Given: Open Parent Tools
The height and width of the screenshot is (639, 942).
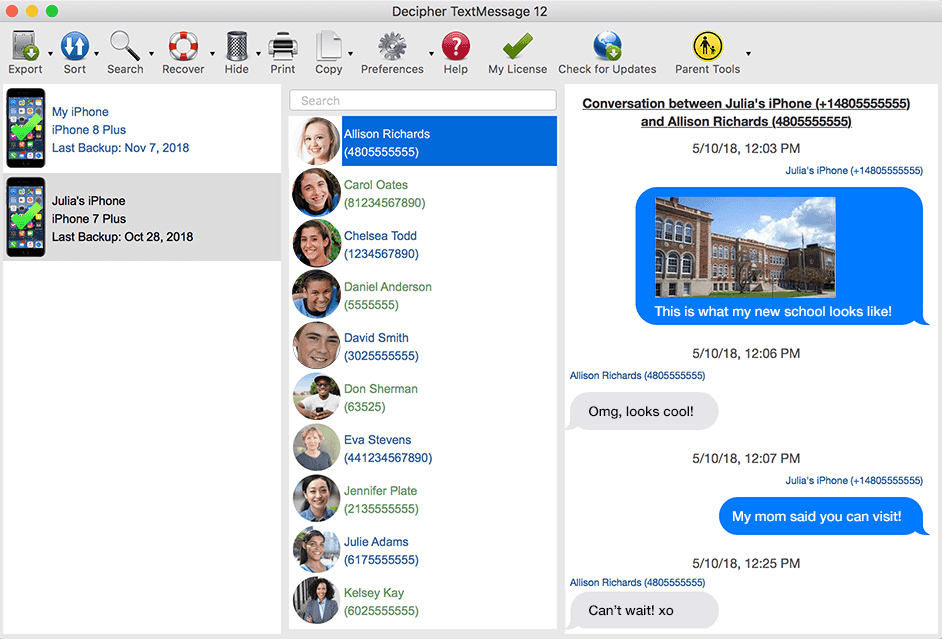Looking at the screenshot, I should tap(707, 45).
